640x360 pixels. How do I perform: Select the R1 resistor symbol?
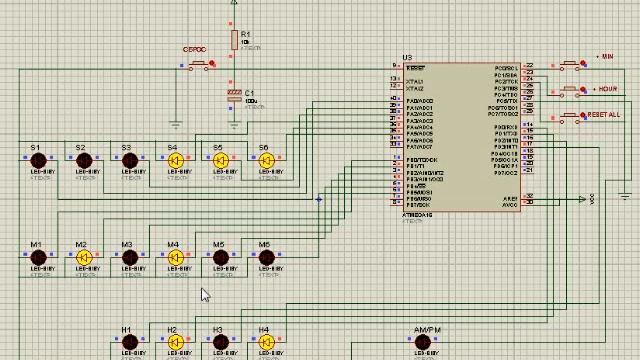234,40
